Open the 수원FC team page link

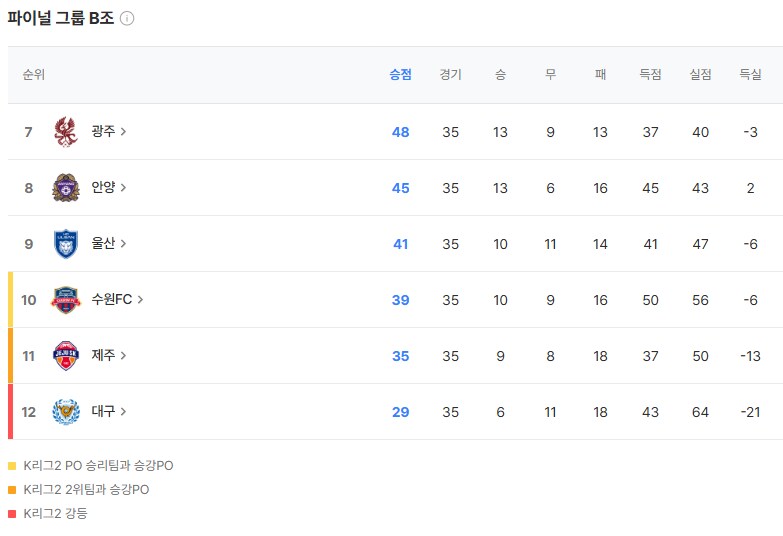(x=111, y=300)
